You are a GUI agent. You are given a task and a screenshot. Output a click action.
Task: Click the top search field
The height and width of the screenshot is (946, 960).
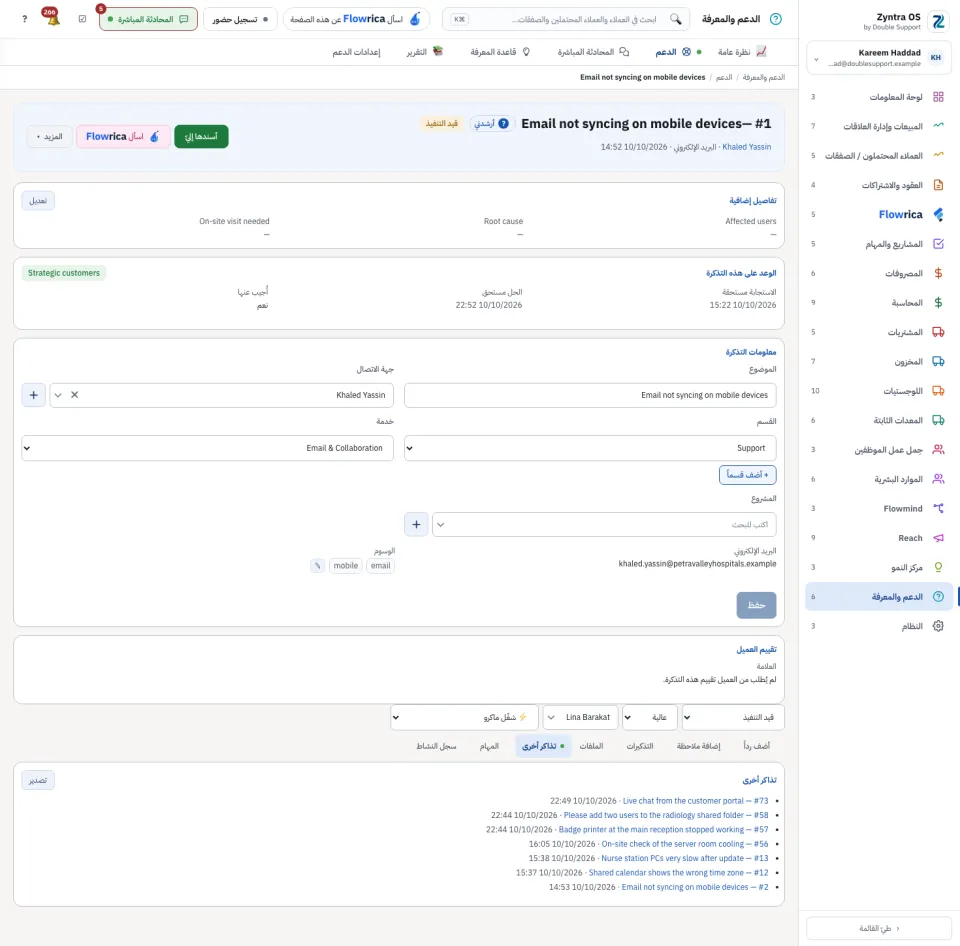[566, 19]
